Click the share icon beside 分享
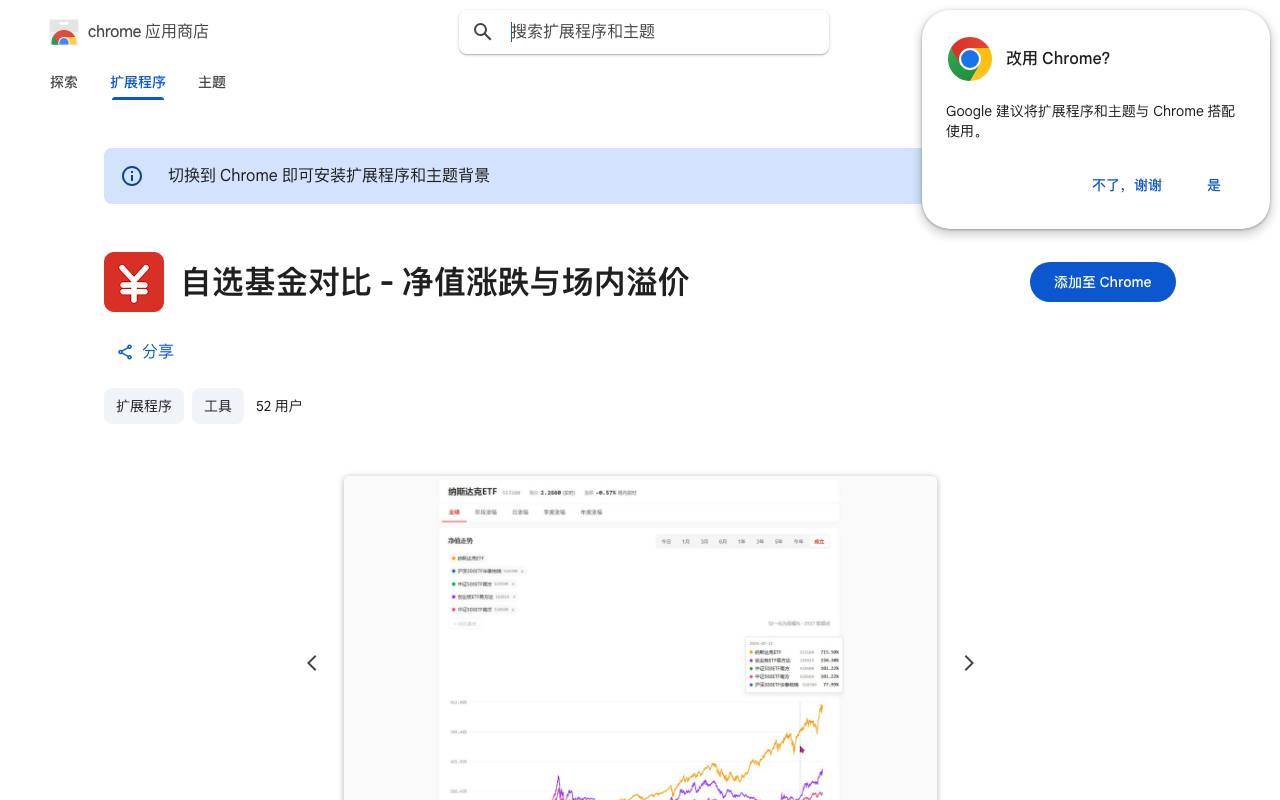 point(125,352)
